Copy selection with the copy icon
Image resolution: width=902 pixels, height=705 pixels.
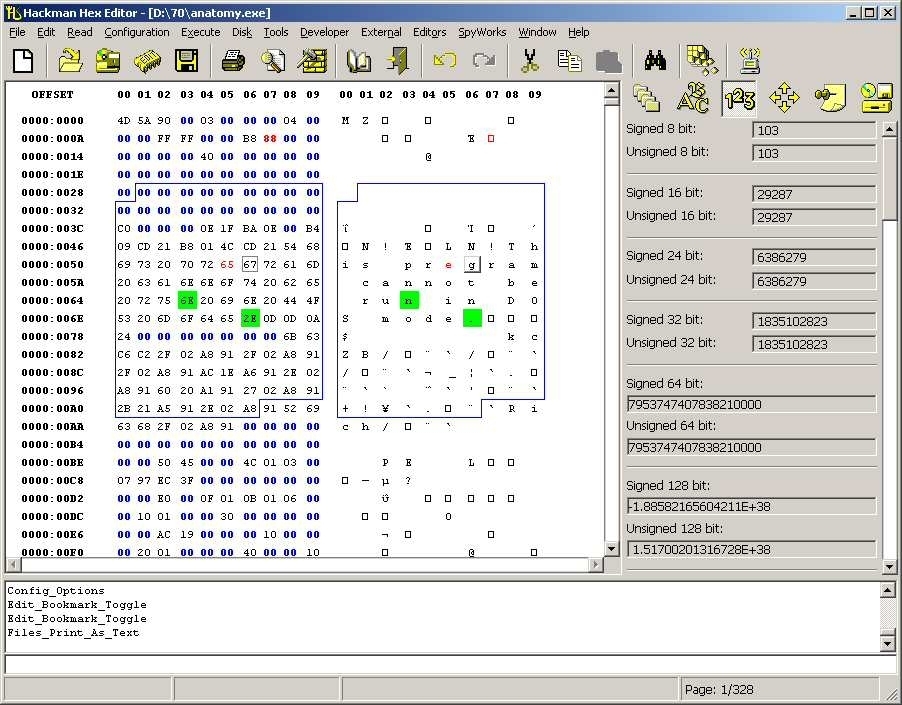570,60
